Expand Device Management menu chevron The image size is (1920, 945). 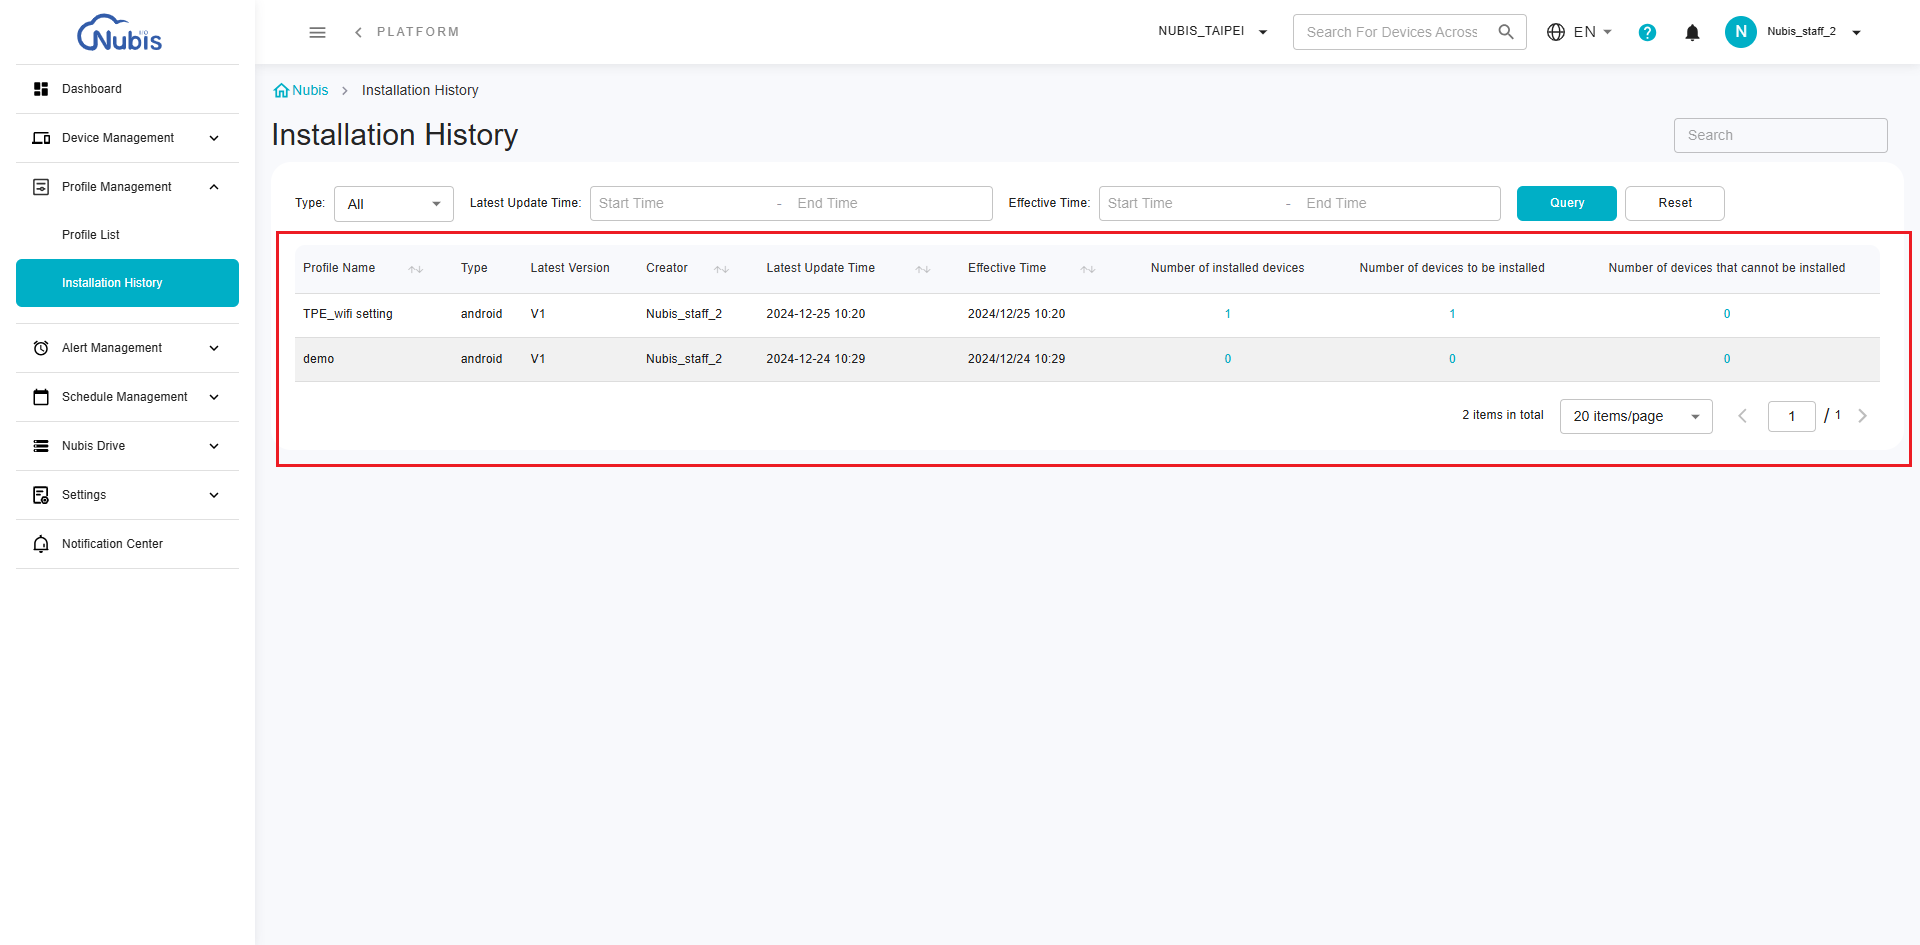point(214,138)
